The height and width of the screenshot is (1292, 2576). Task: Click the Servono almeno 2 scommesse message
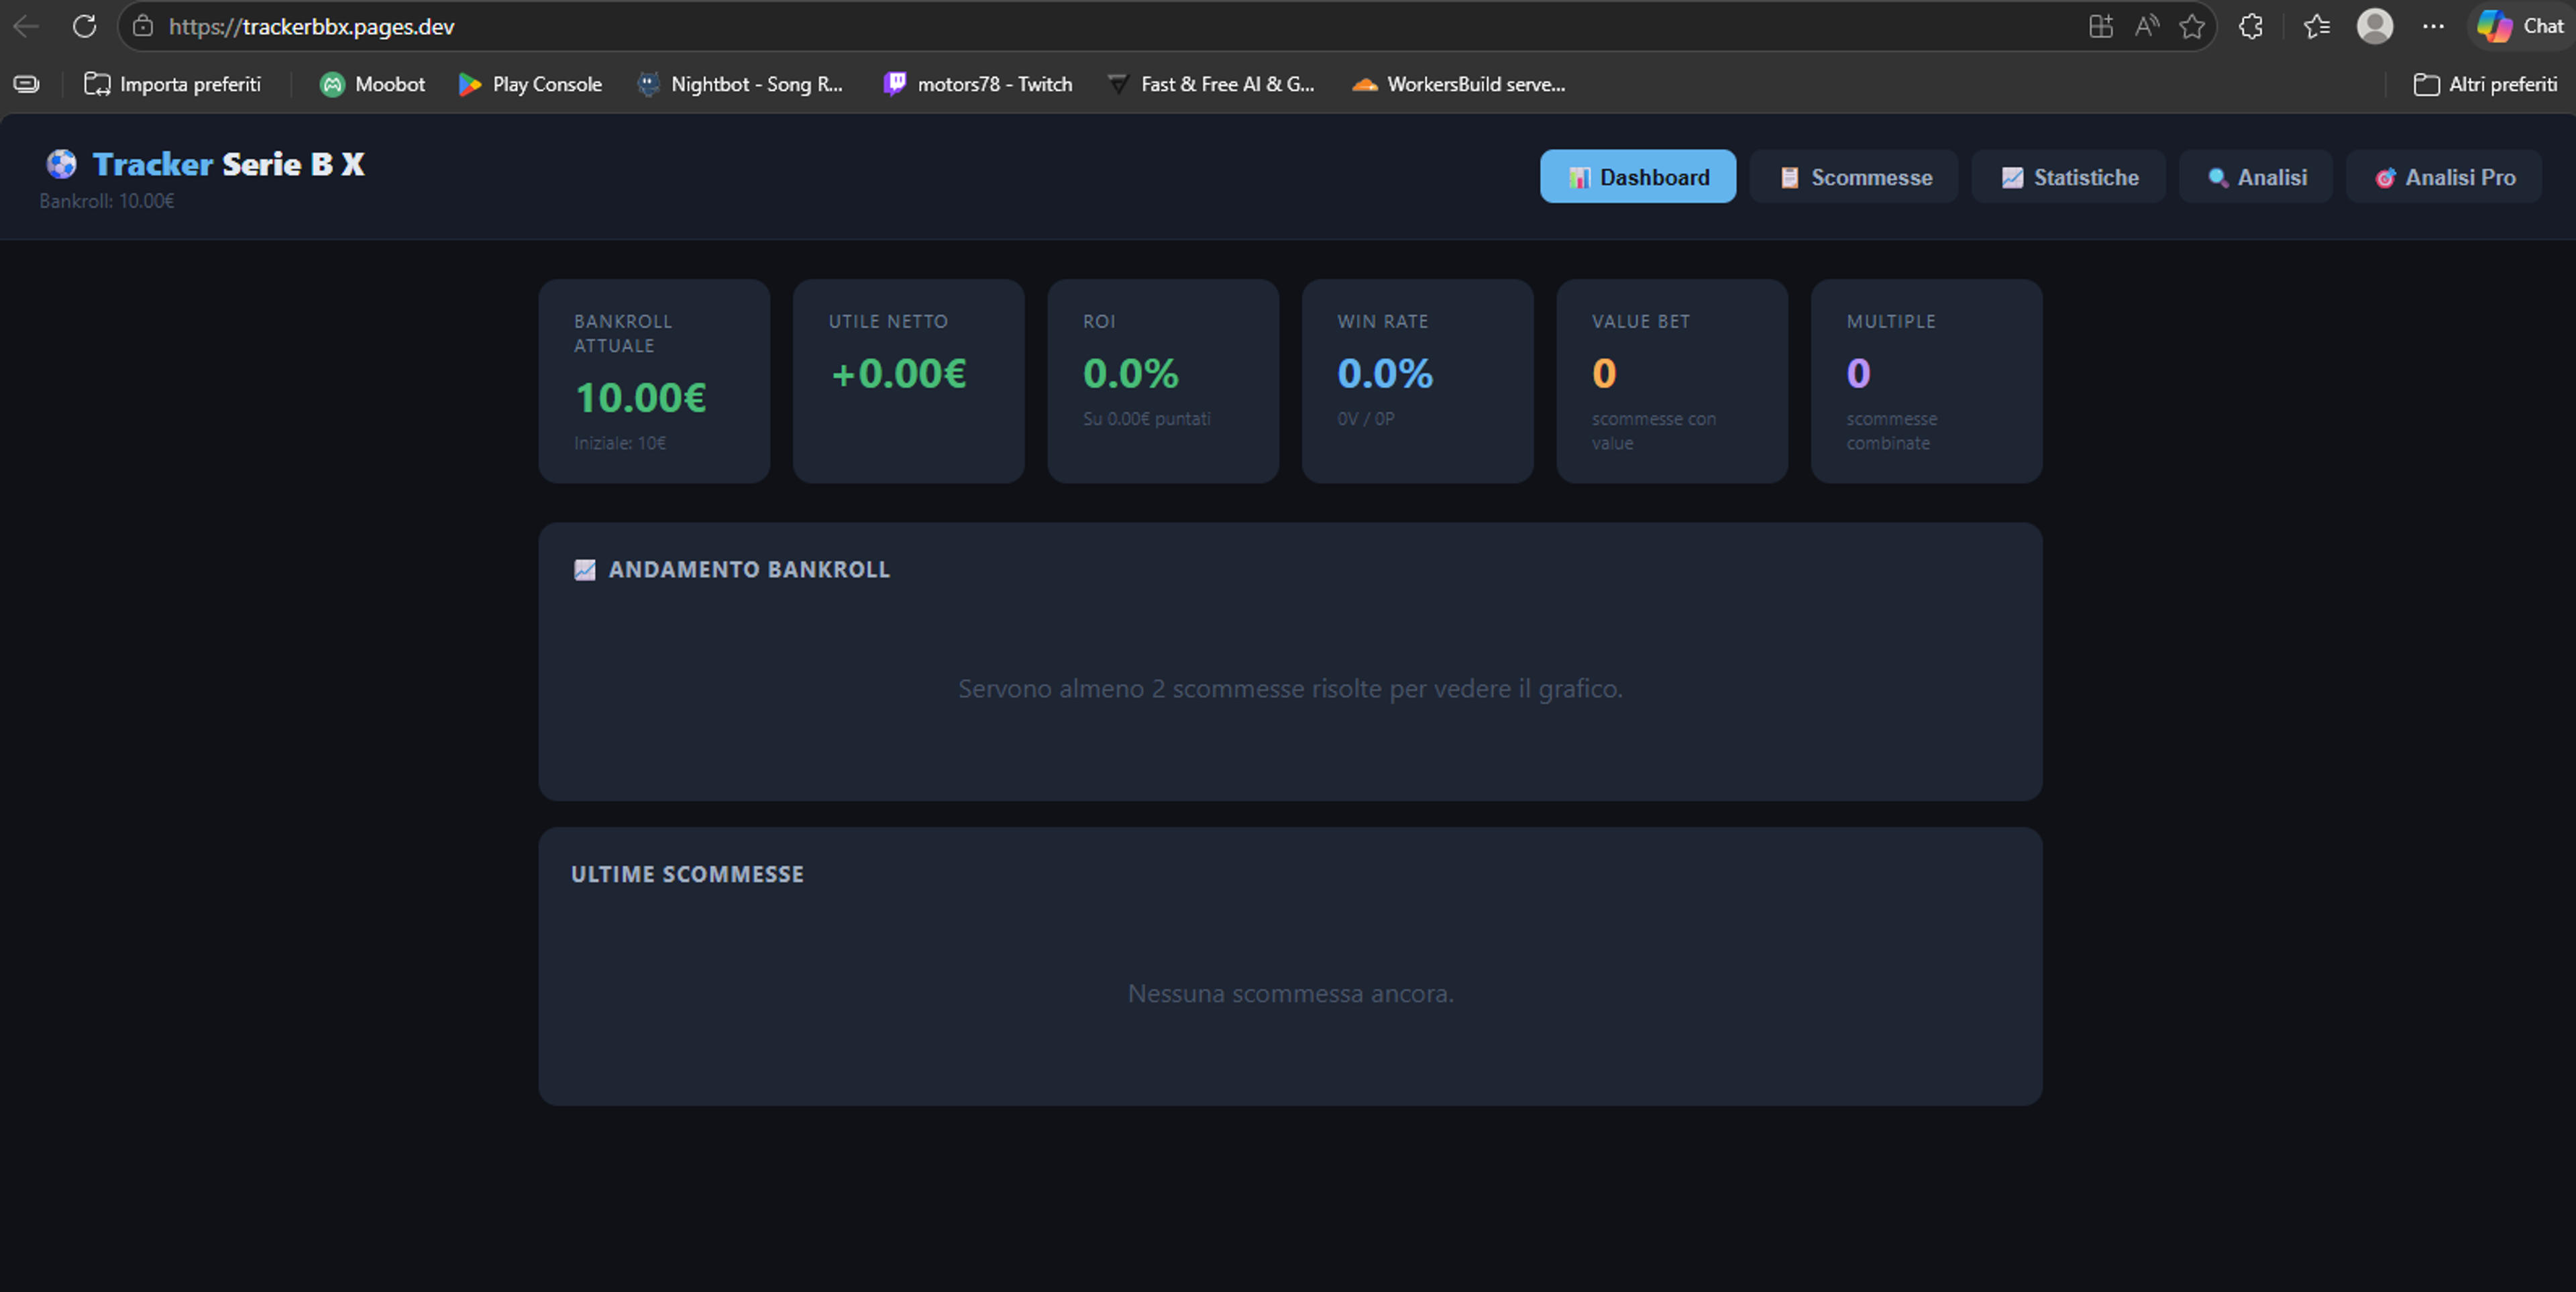(1290, 689)
